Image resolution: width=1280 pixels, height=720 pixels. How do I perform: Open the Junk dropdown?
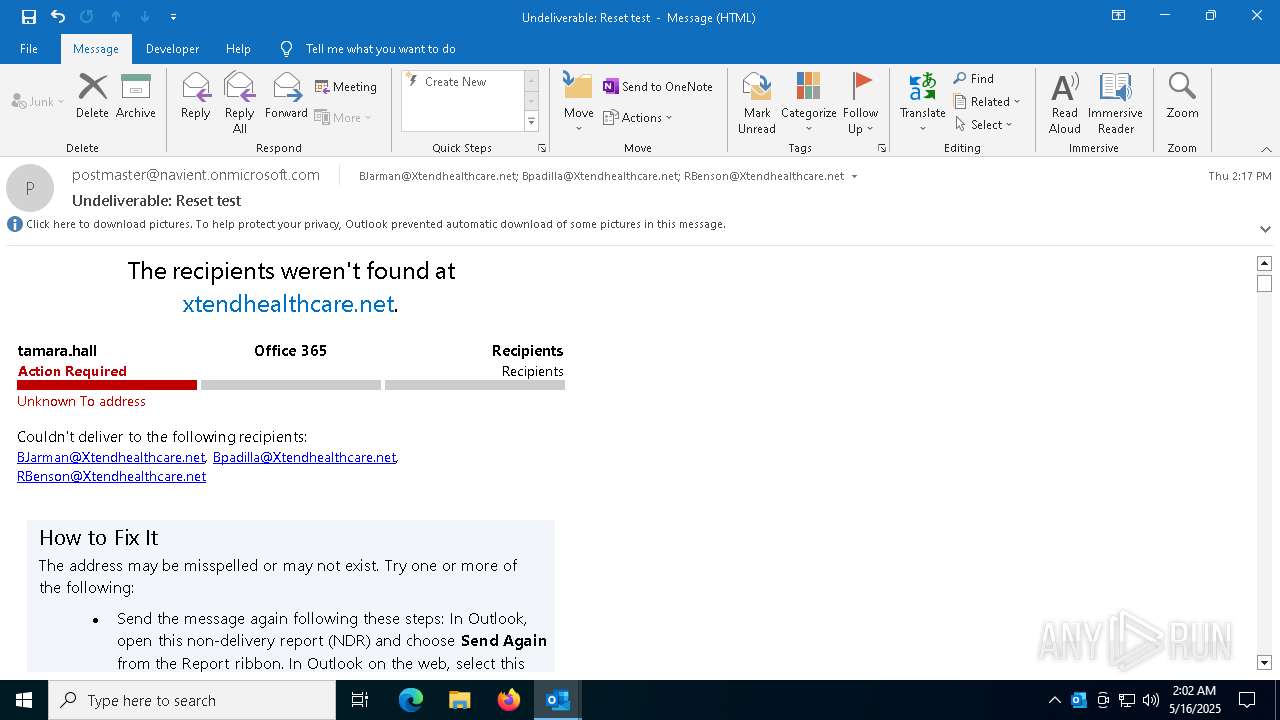point(38,101)
